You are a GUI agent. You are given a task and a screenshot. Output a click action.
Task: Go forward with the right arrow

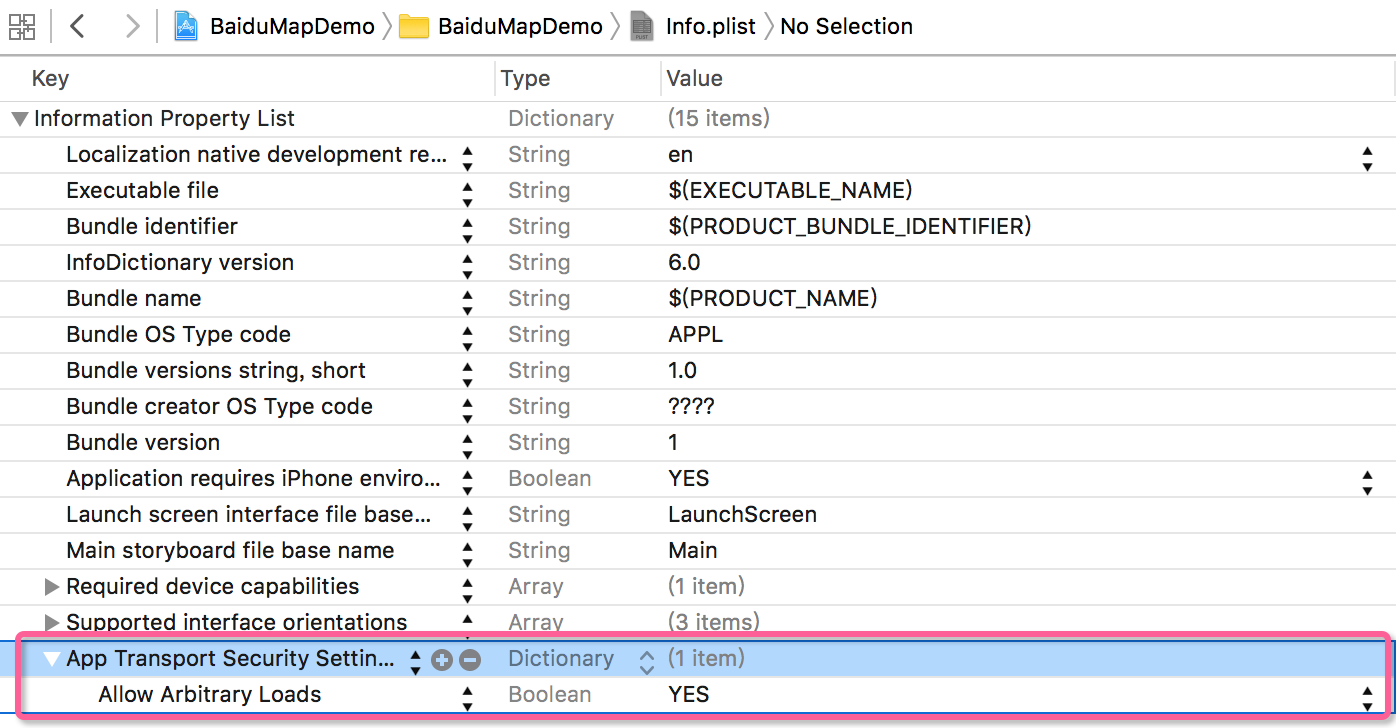pos(132,27)
